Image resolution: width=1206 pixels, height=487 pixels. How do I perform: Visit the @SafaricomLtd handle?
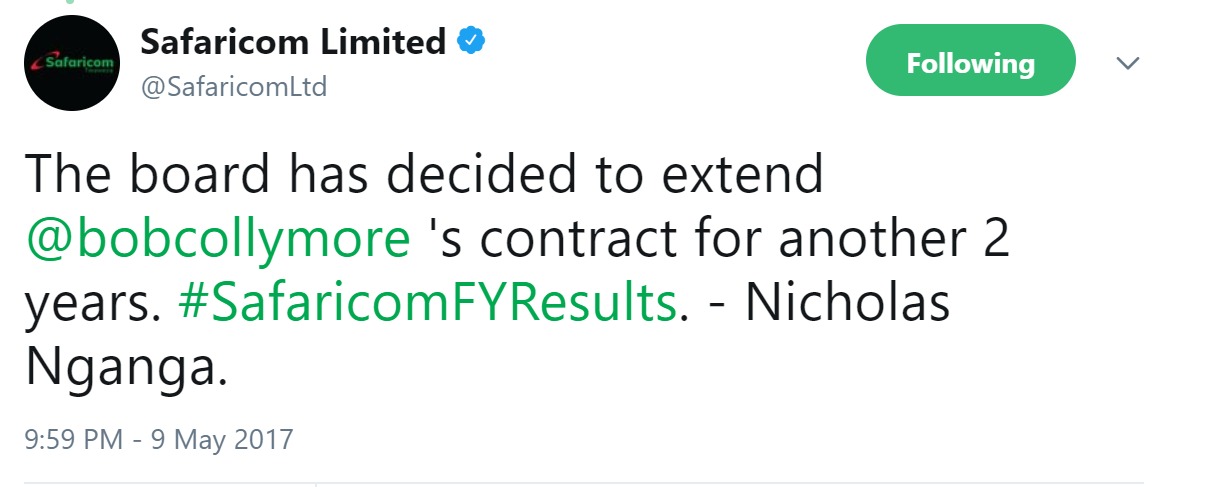click(234, 88)
